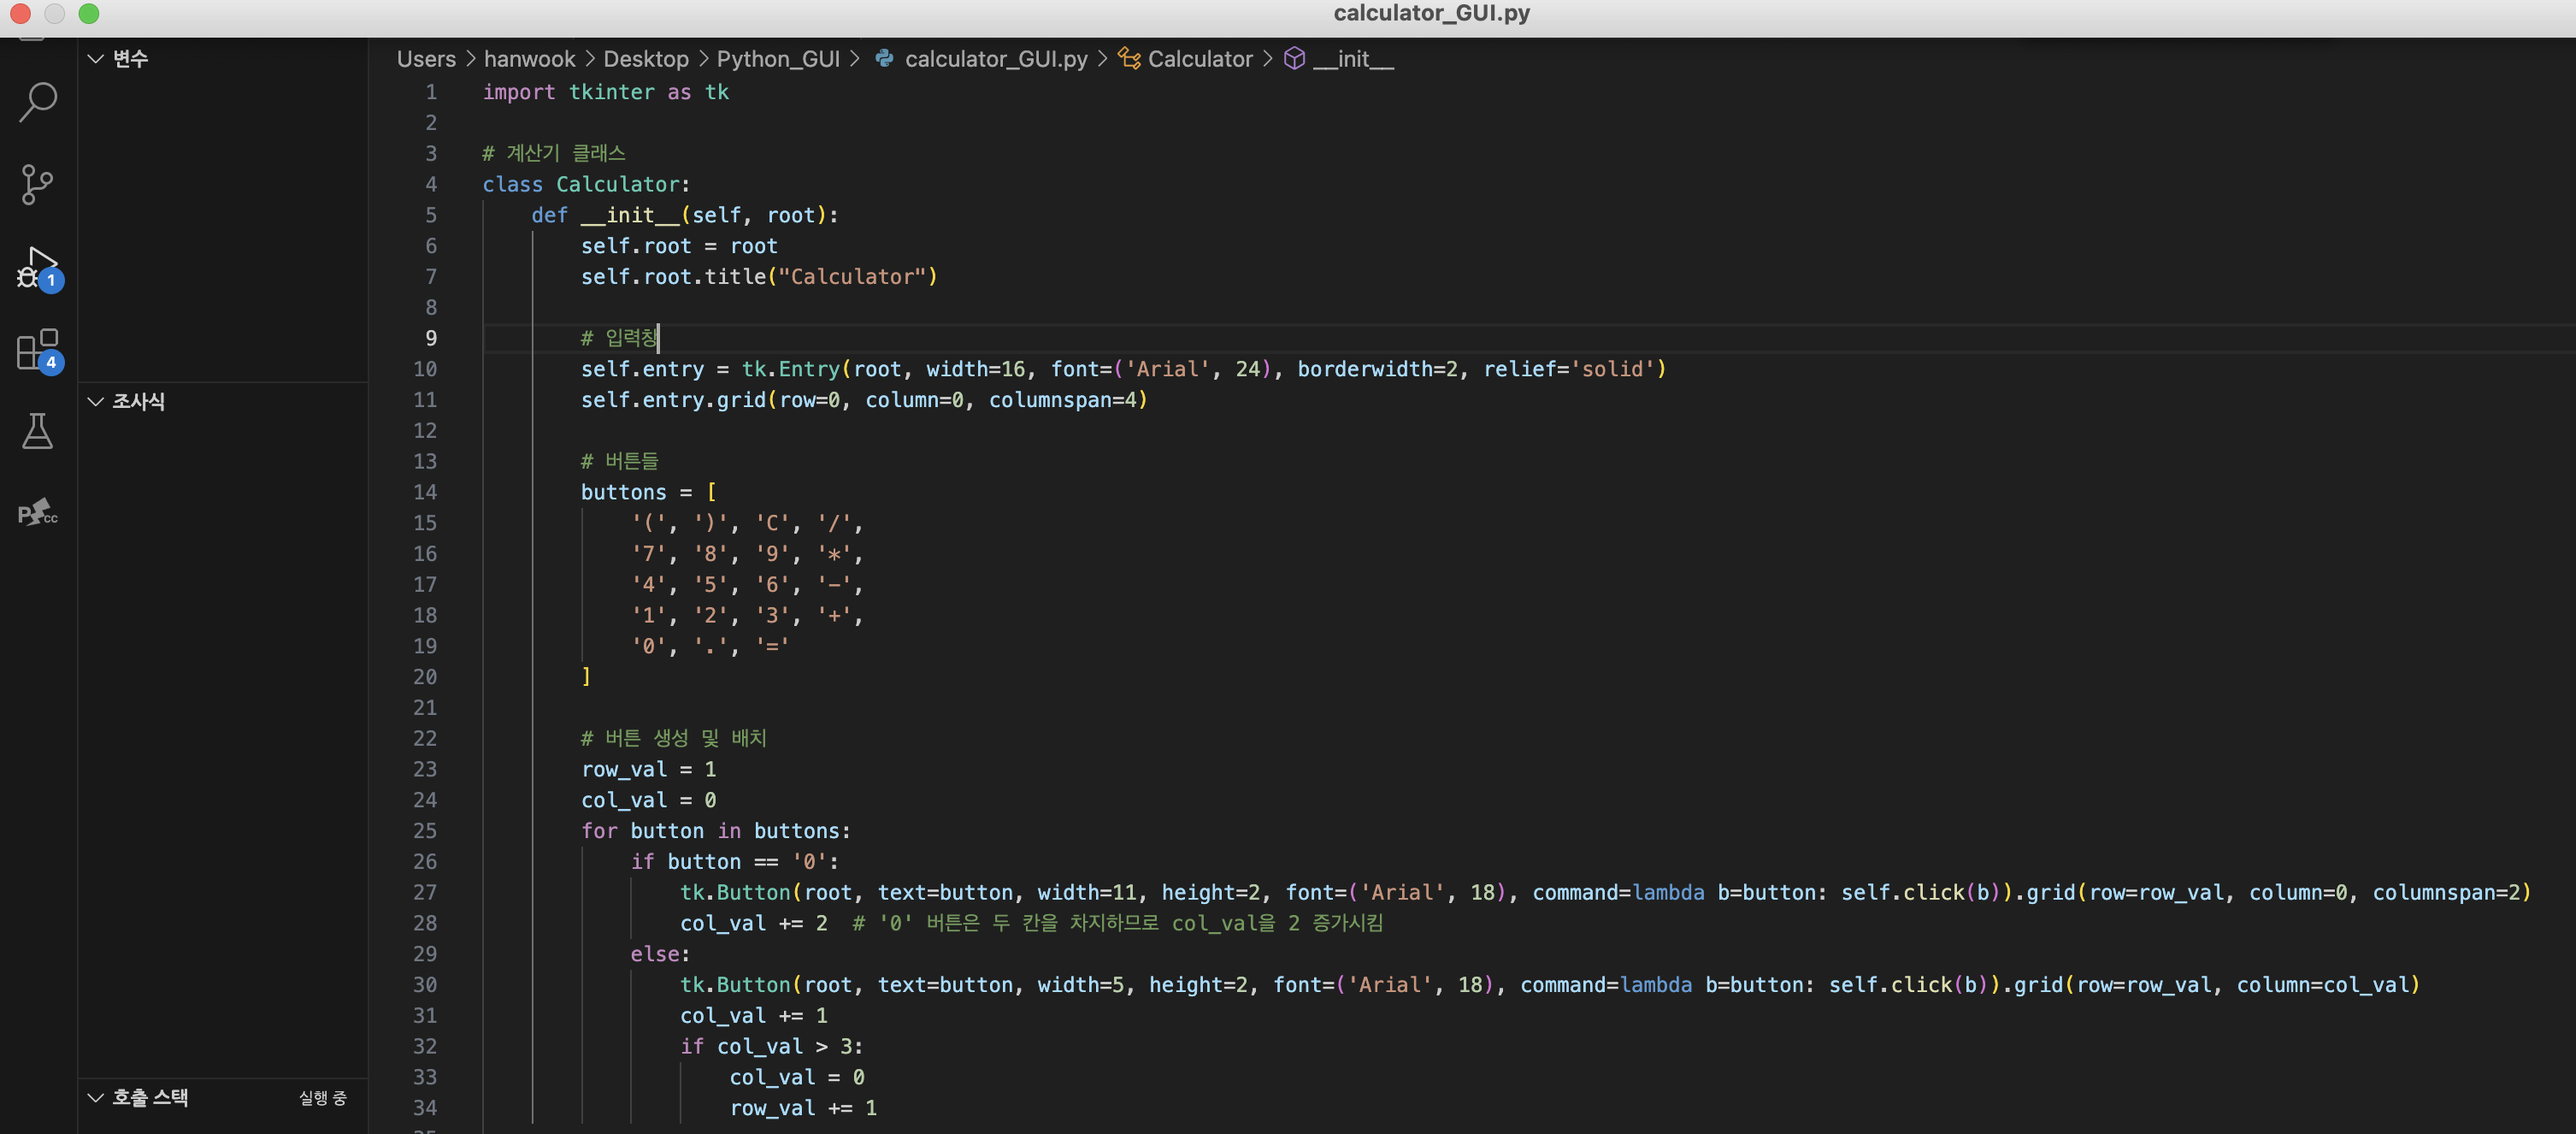2576x1134 pixels.
Task: Open the Testing flask view
Action: pyautogui.click(x=38, y=431)
